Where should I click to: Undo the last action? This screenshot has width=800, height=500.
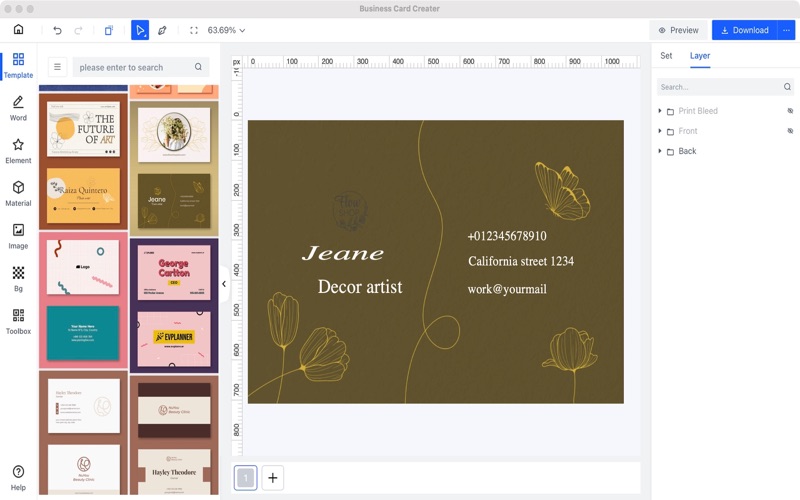(x=57, y=30)
